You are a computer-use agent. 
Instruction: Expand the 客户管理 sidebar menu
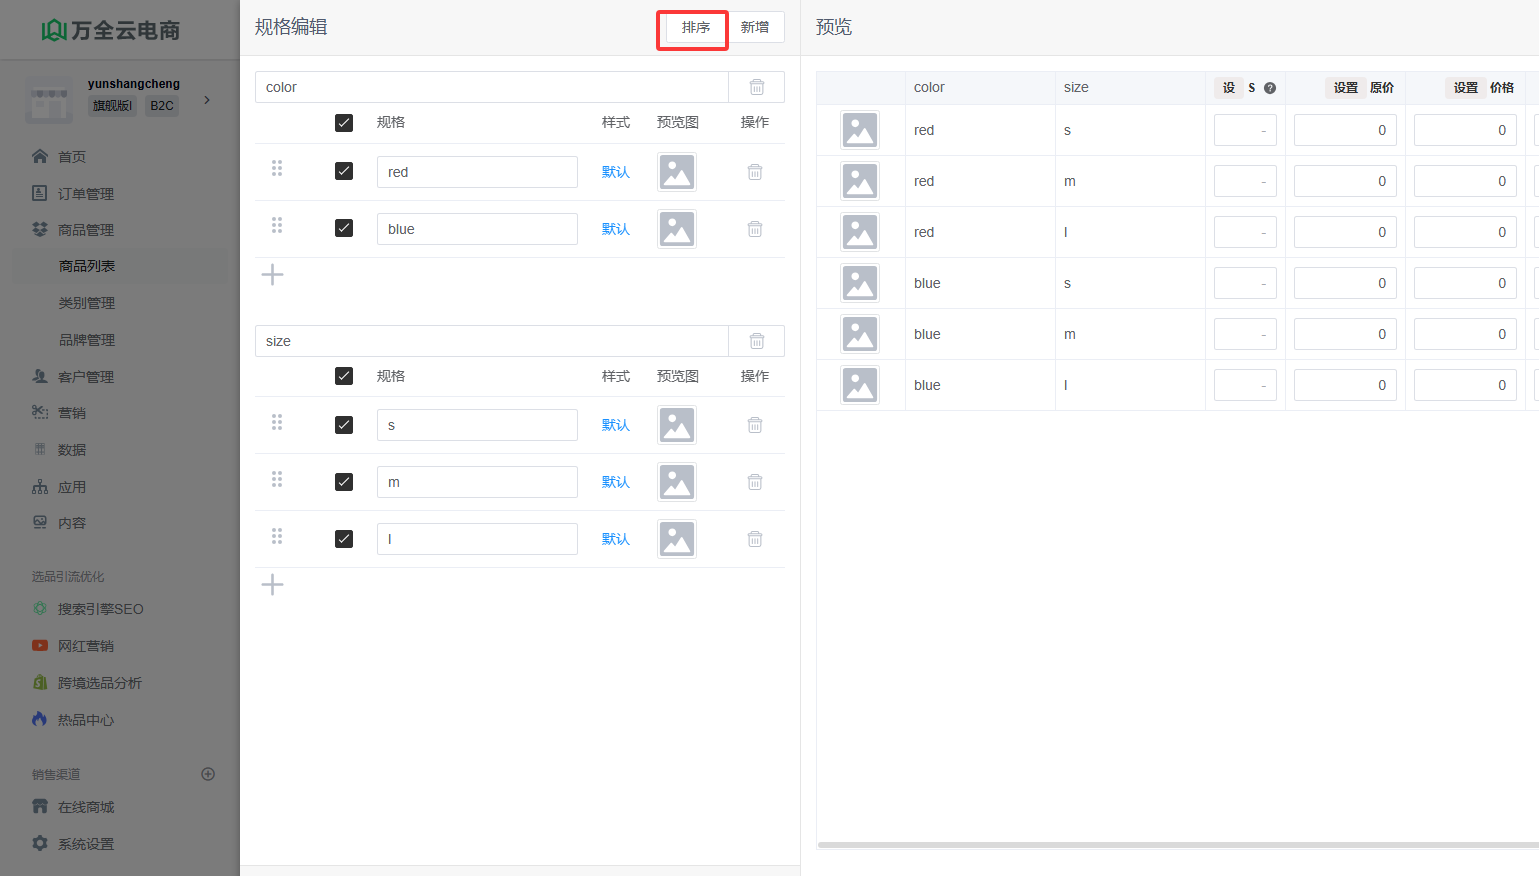pos(85,377)
